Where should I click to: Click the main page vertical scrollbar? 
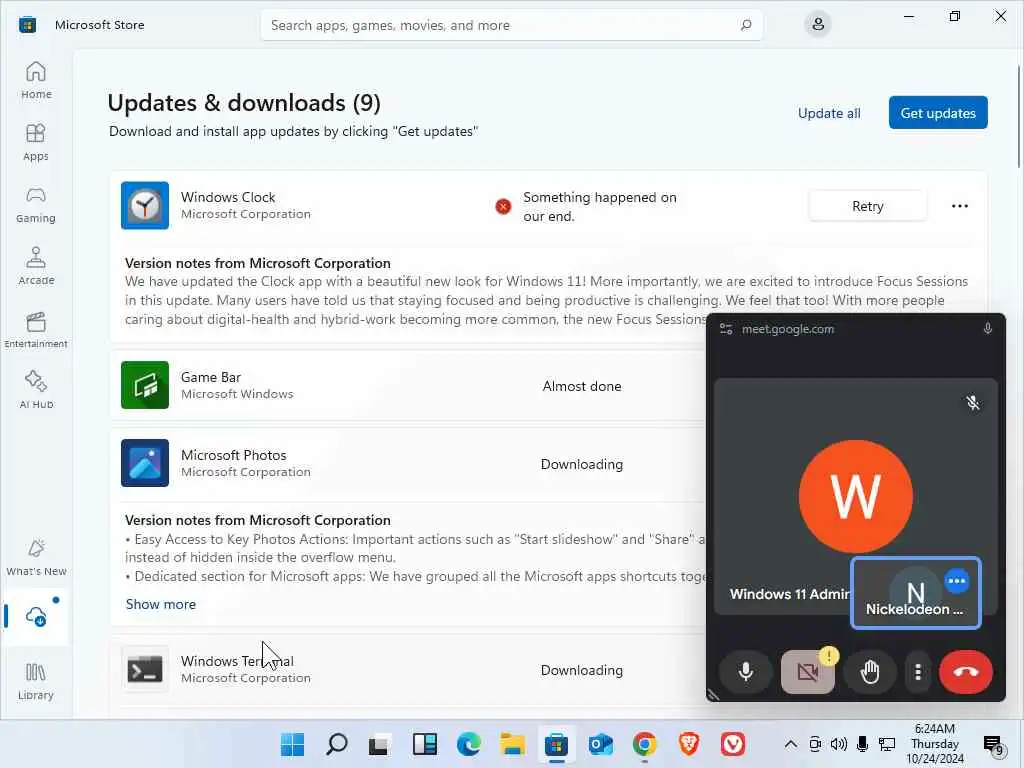tap(1019, 118)
